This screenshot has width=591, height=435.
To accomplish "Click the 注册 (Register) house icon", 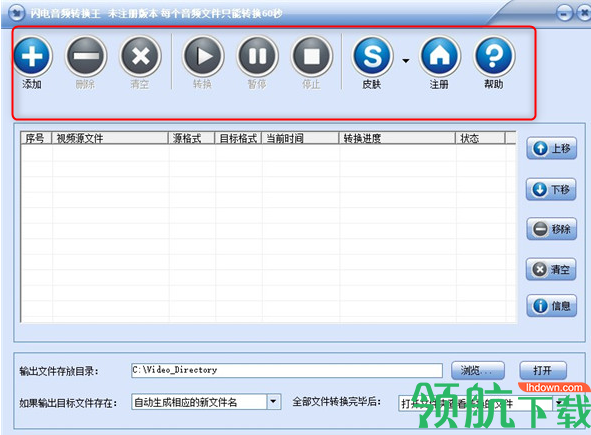I will tap(439, 56).
